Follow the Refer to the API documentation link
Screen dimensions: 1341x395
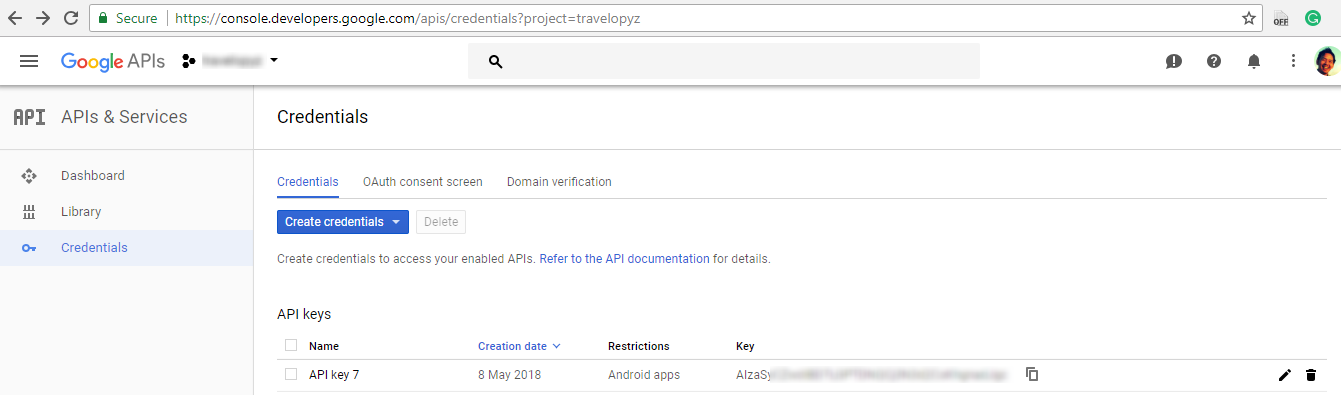coord(624,259)
